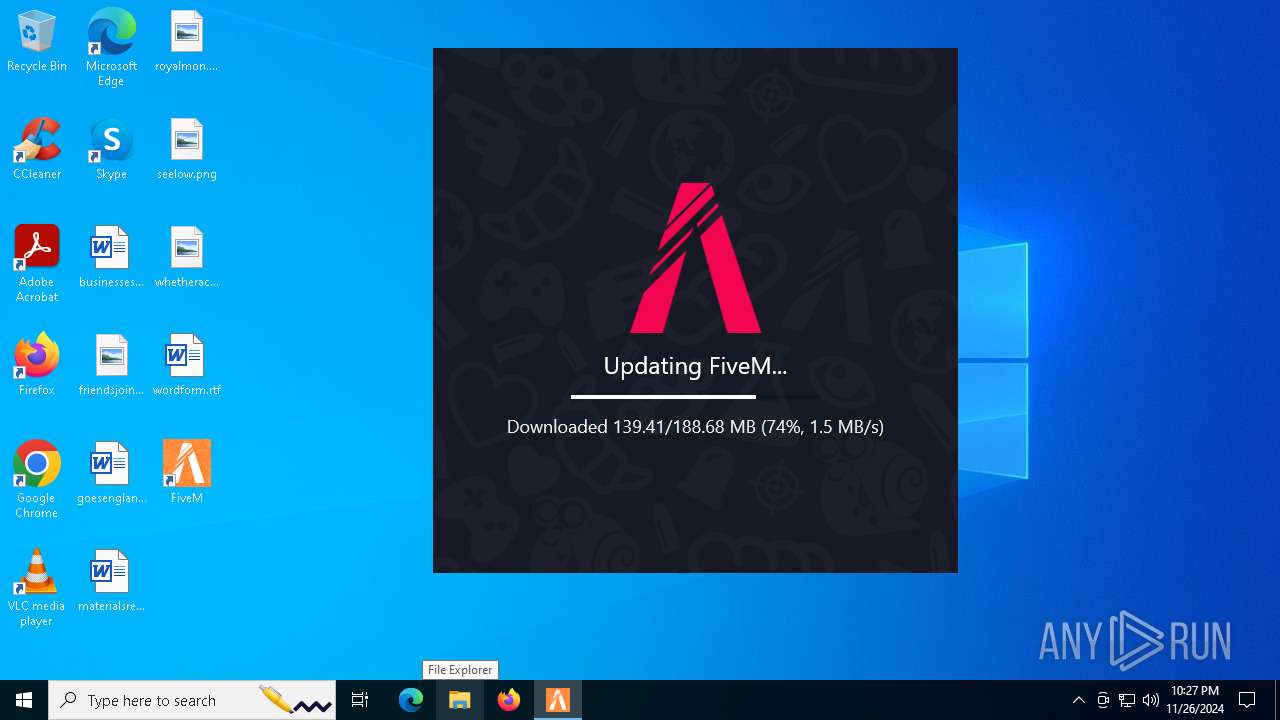The image size is (1280, 720).
Task: Open Microsoft Edge in the taskbar
Action: 411,700
